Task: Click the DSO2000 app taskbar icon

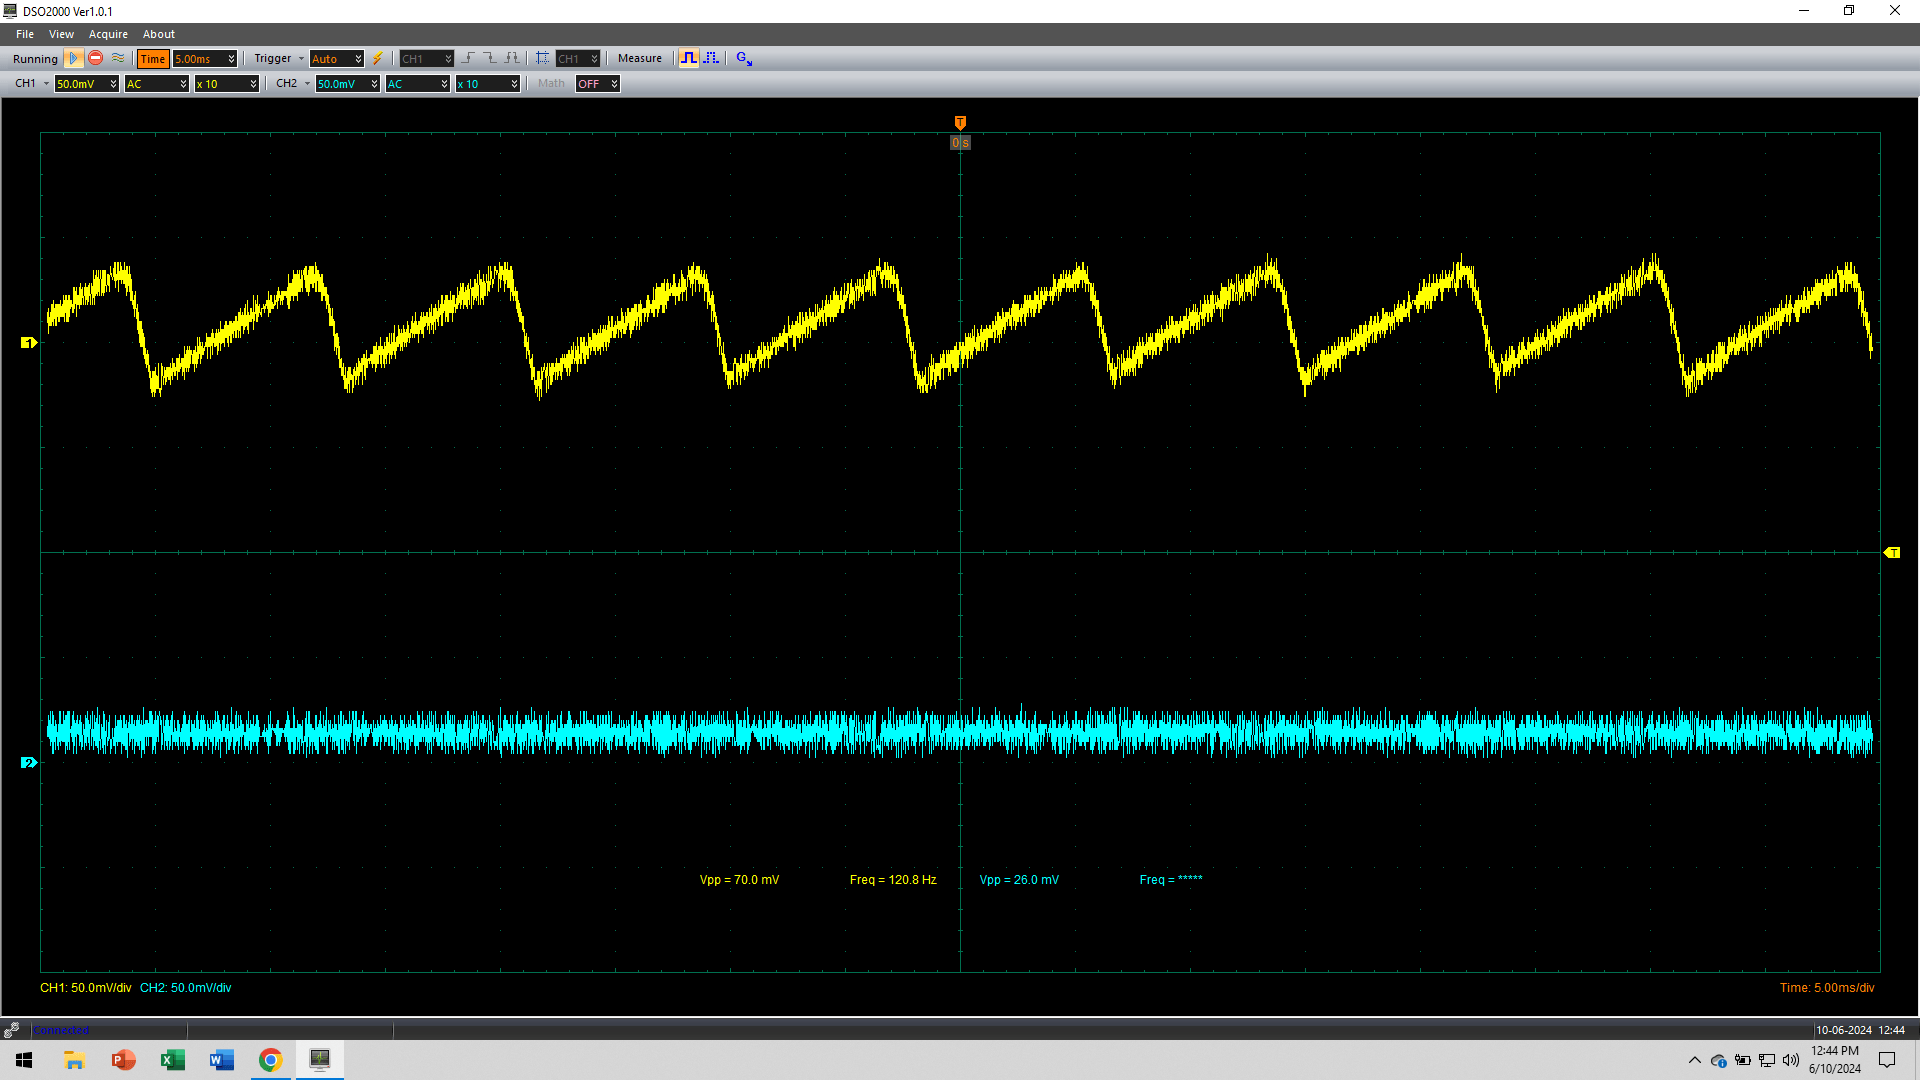Action: coord(320,1060)
